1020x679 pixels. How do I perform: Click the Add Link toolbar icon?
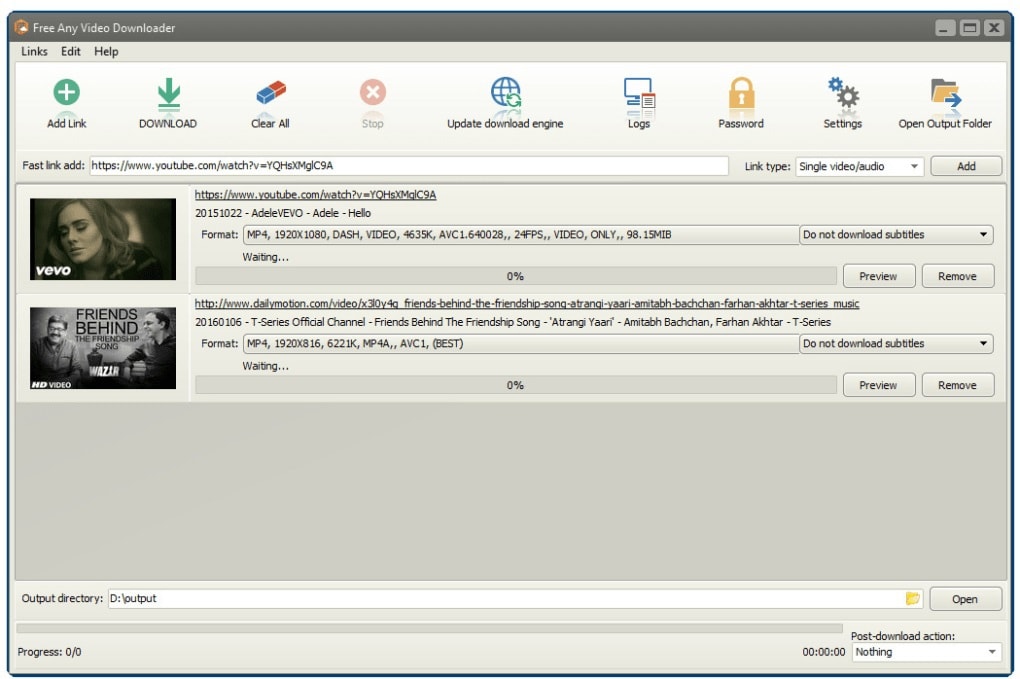(67, 95)
